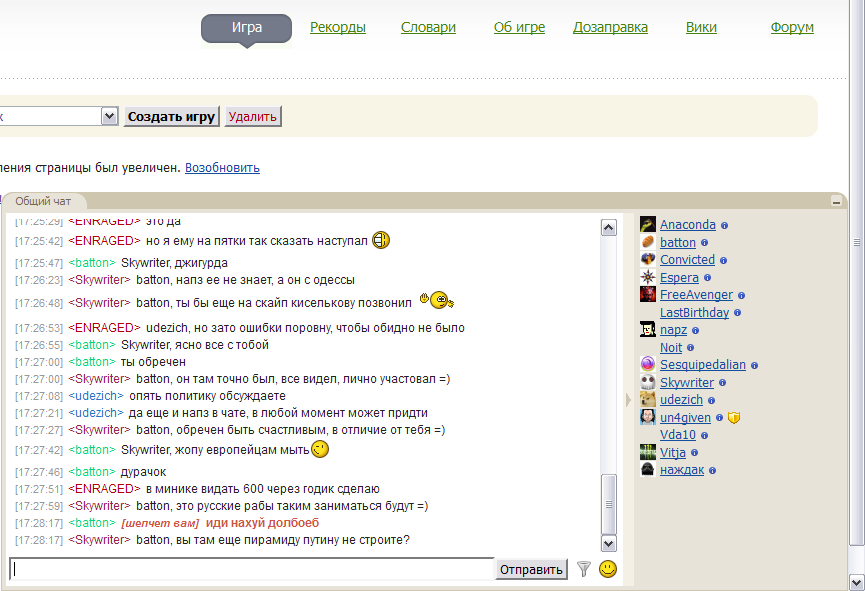This screenshot has width=865, height=591.
Task: Open info icon next to Noit
Action: coord(691,348)
